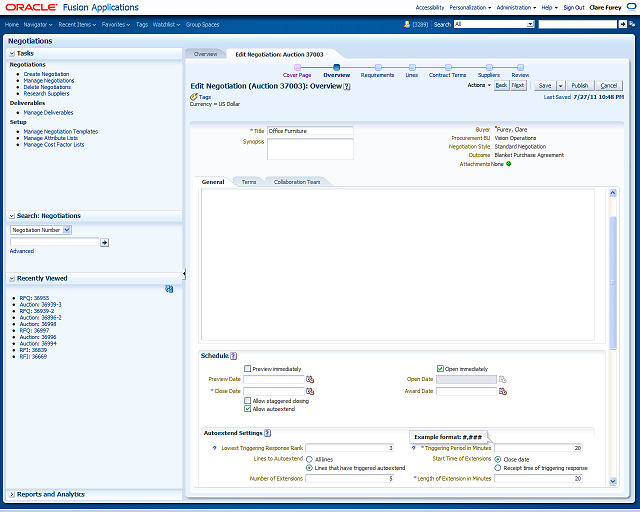
Task: Switch to the Overview page tab
Action: (x=205, y=54)
